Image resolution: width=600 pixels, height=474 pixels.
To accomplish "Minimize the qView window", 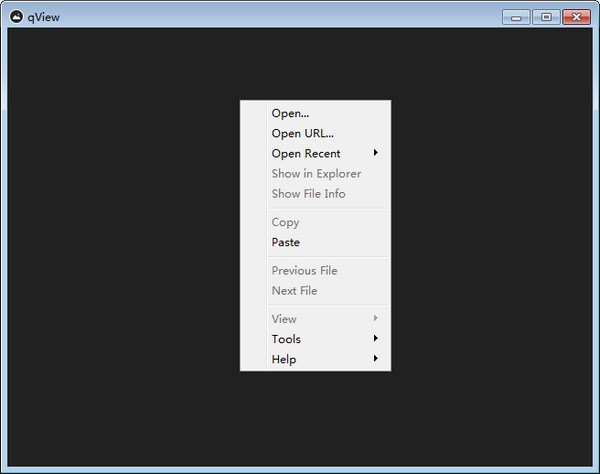I will point(516,16).
